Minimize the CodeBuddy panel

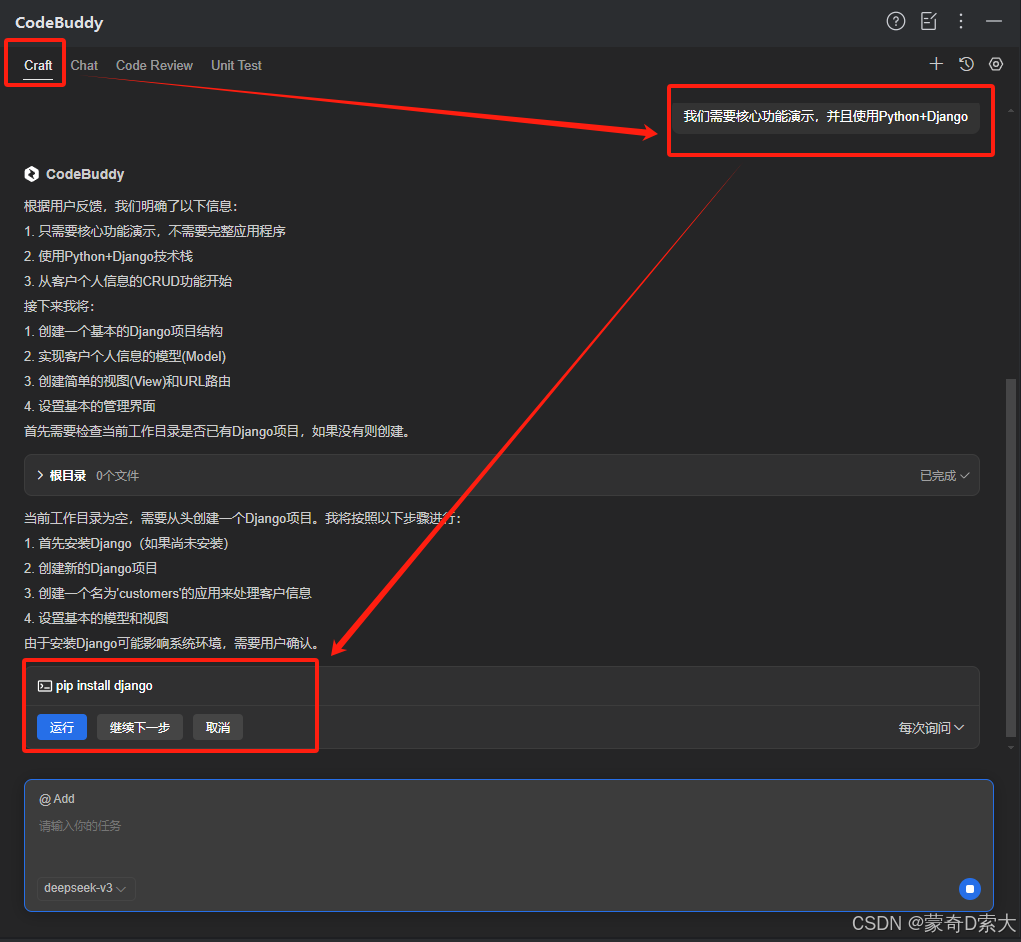[994, 21]
